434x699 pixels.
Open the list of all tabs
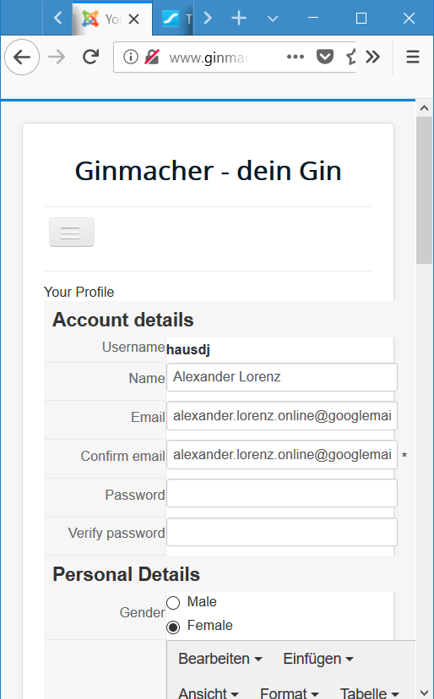click(x=273, y=18)
